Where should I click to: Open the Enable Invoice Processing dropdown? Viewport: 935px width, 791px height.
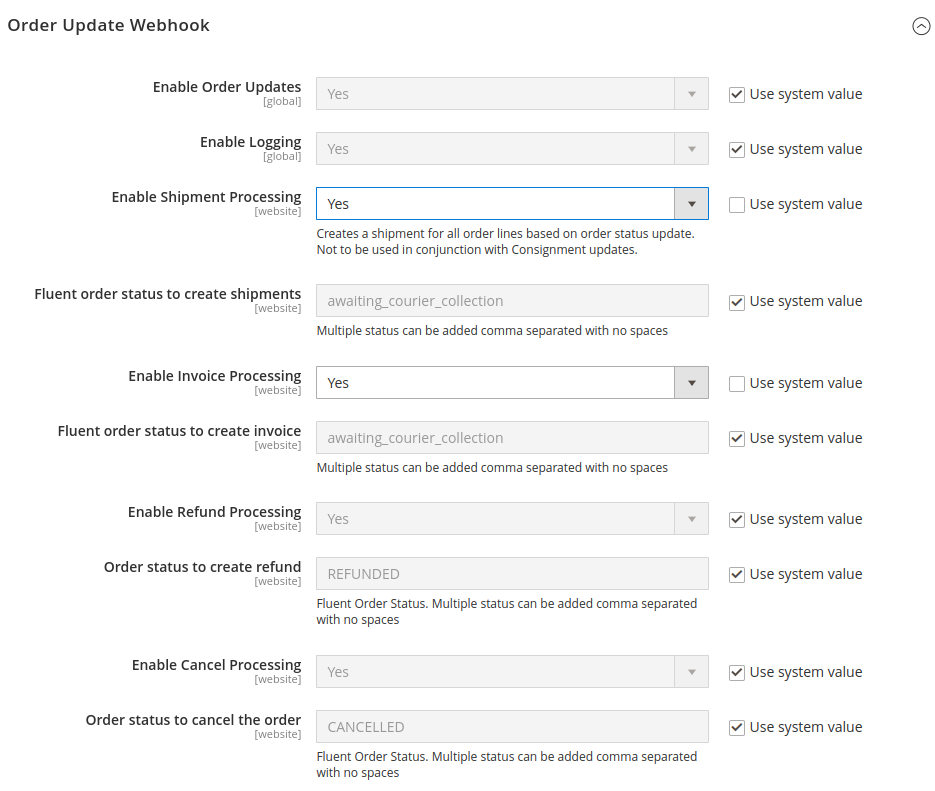coord(512,383)
